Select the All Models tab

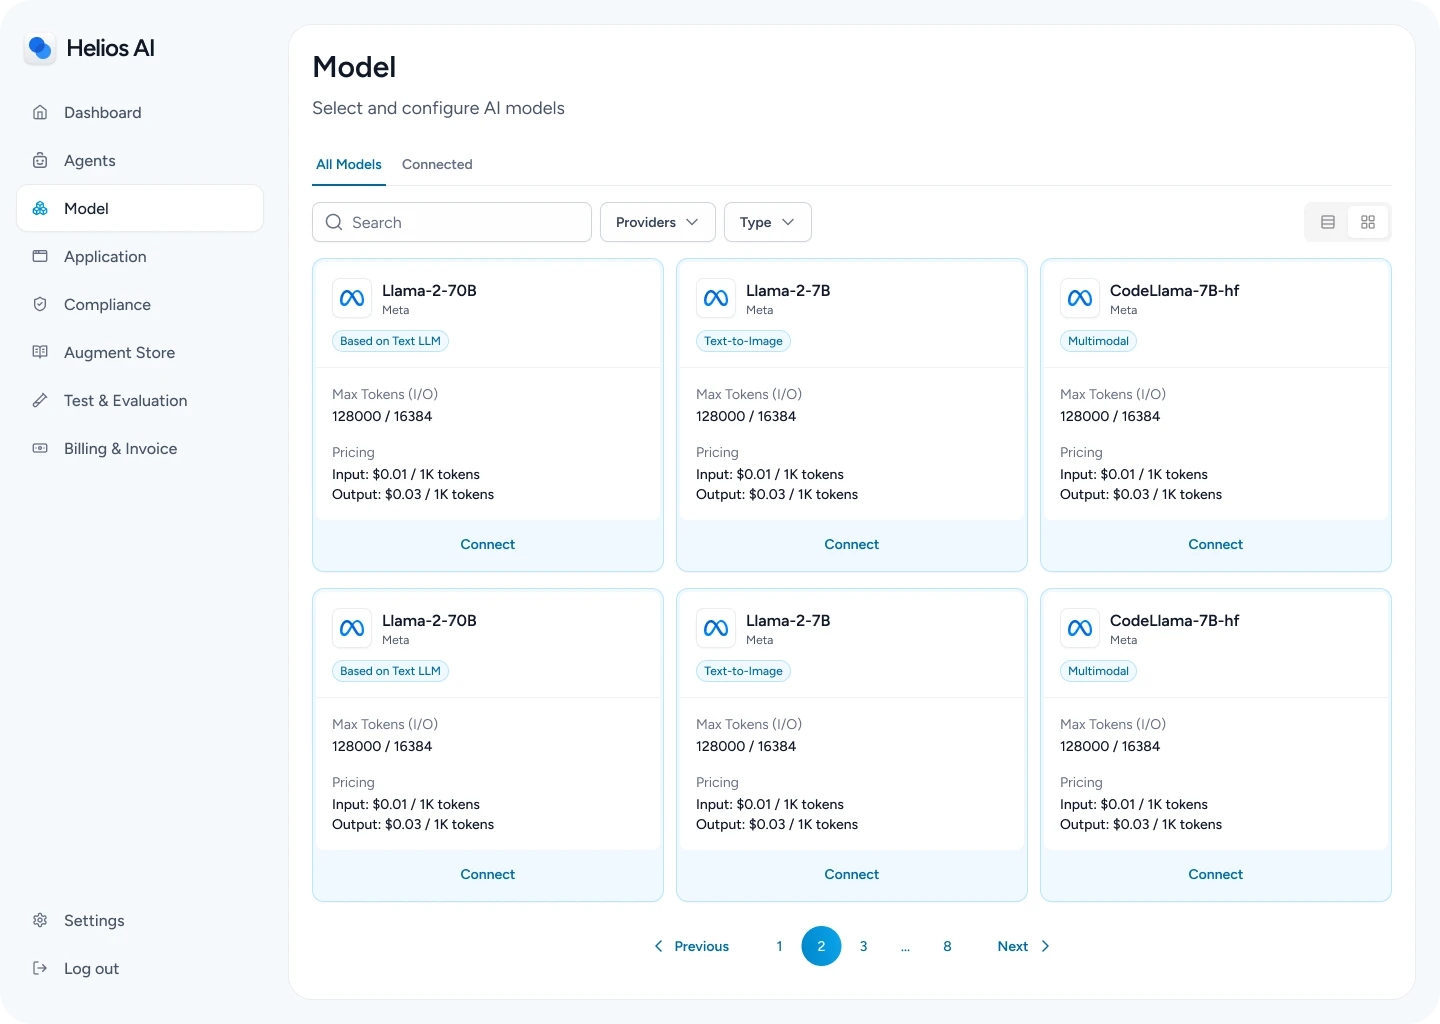pyautogui.click(x=349, y=164)
